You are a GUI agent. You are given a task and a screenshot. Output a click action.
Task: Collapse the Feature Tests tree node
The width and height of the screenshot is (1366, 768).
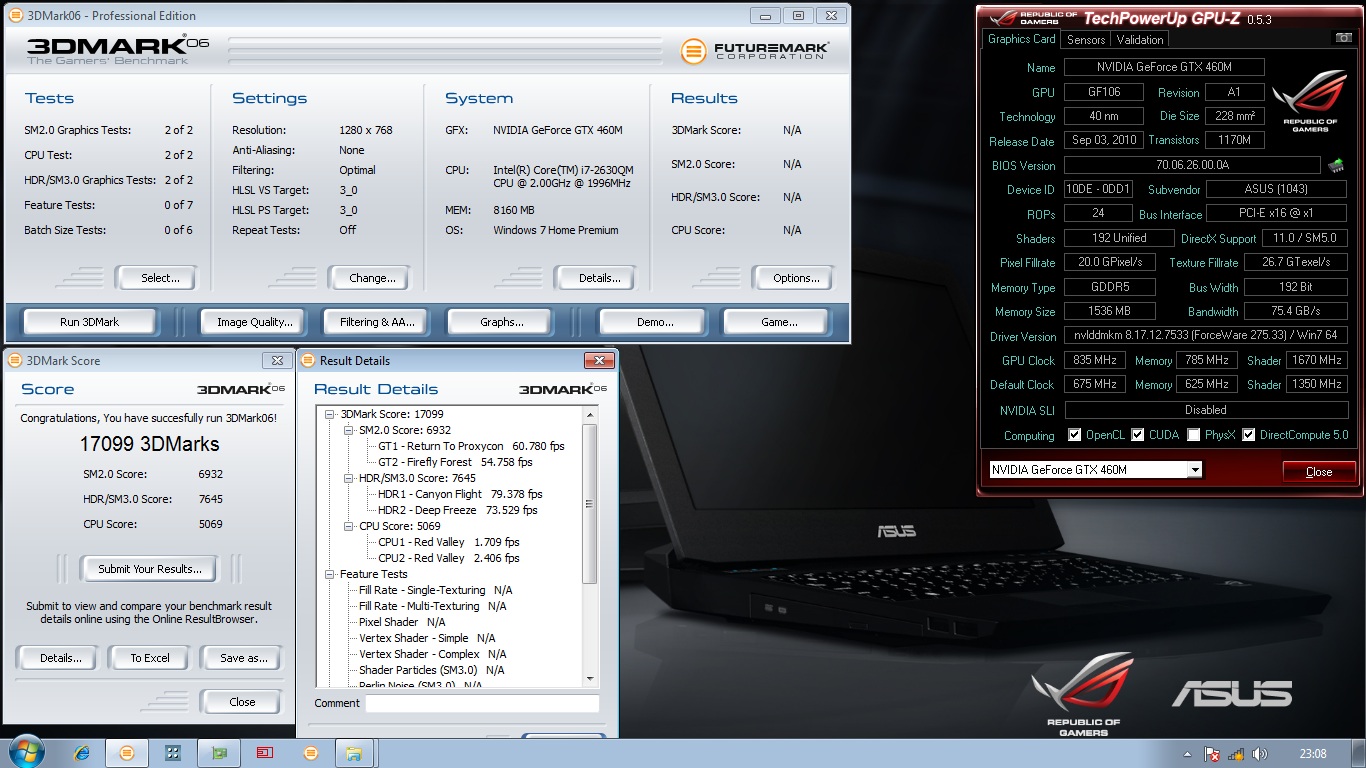(x=331, y=574)
